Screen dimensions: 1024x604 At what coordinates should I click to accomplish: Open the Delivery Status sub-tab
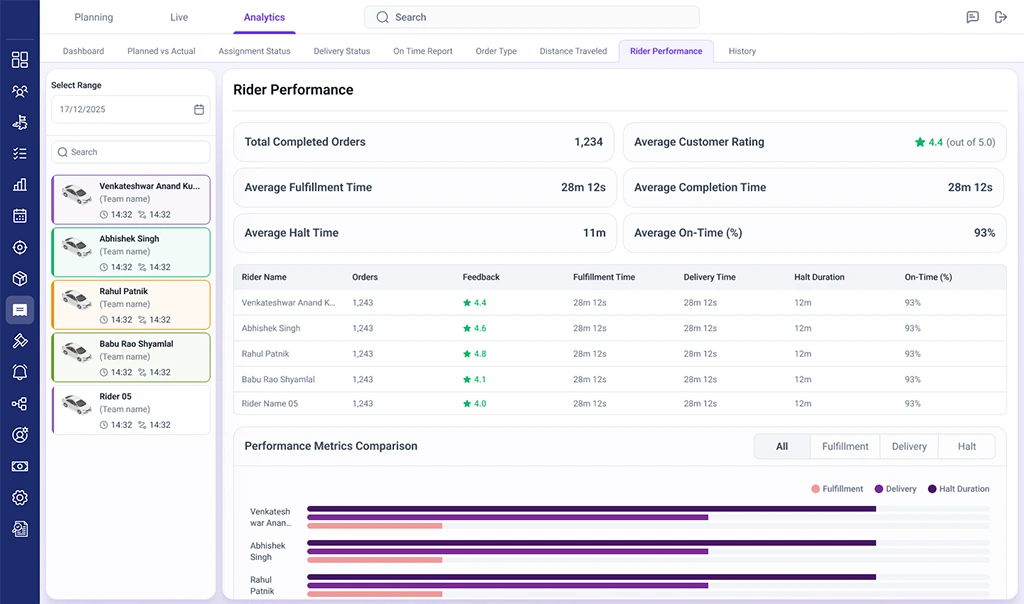pyautogui.click(x=342, y=51)
